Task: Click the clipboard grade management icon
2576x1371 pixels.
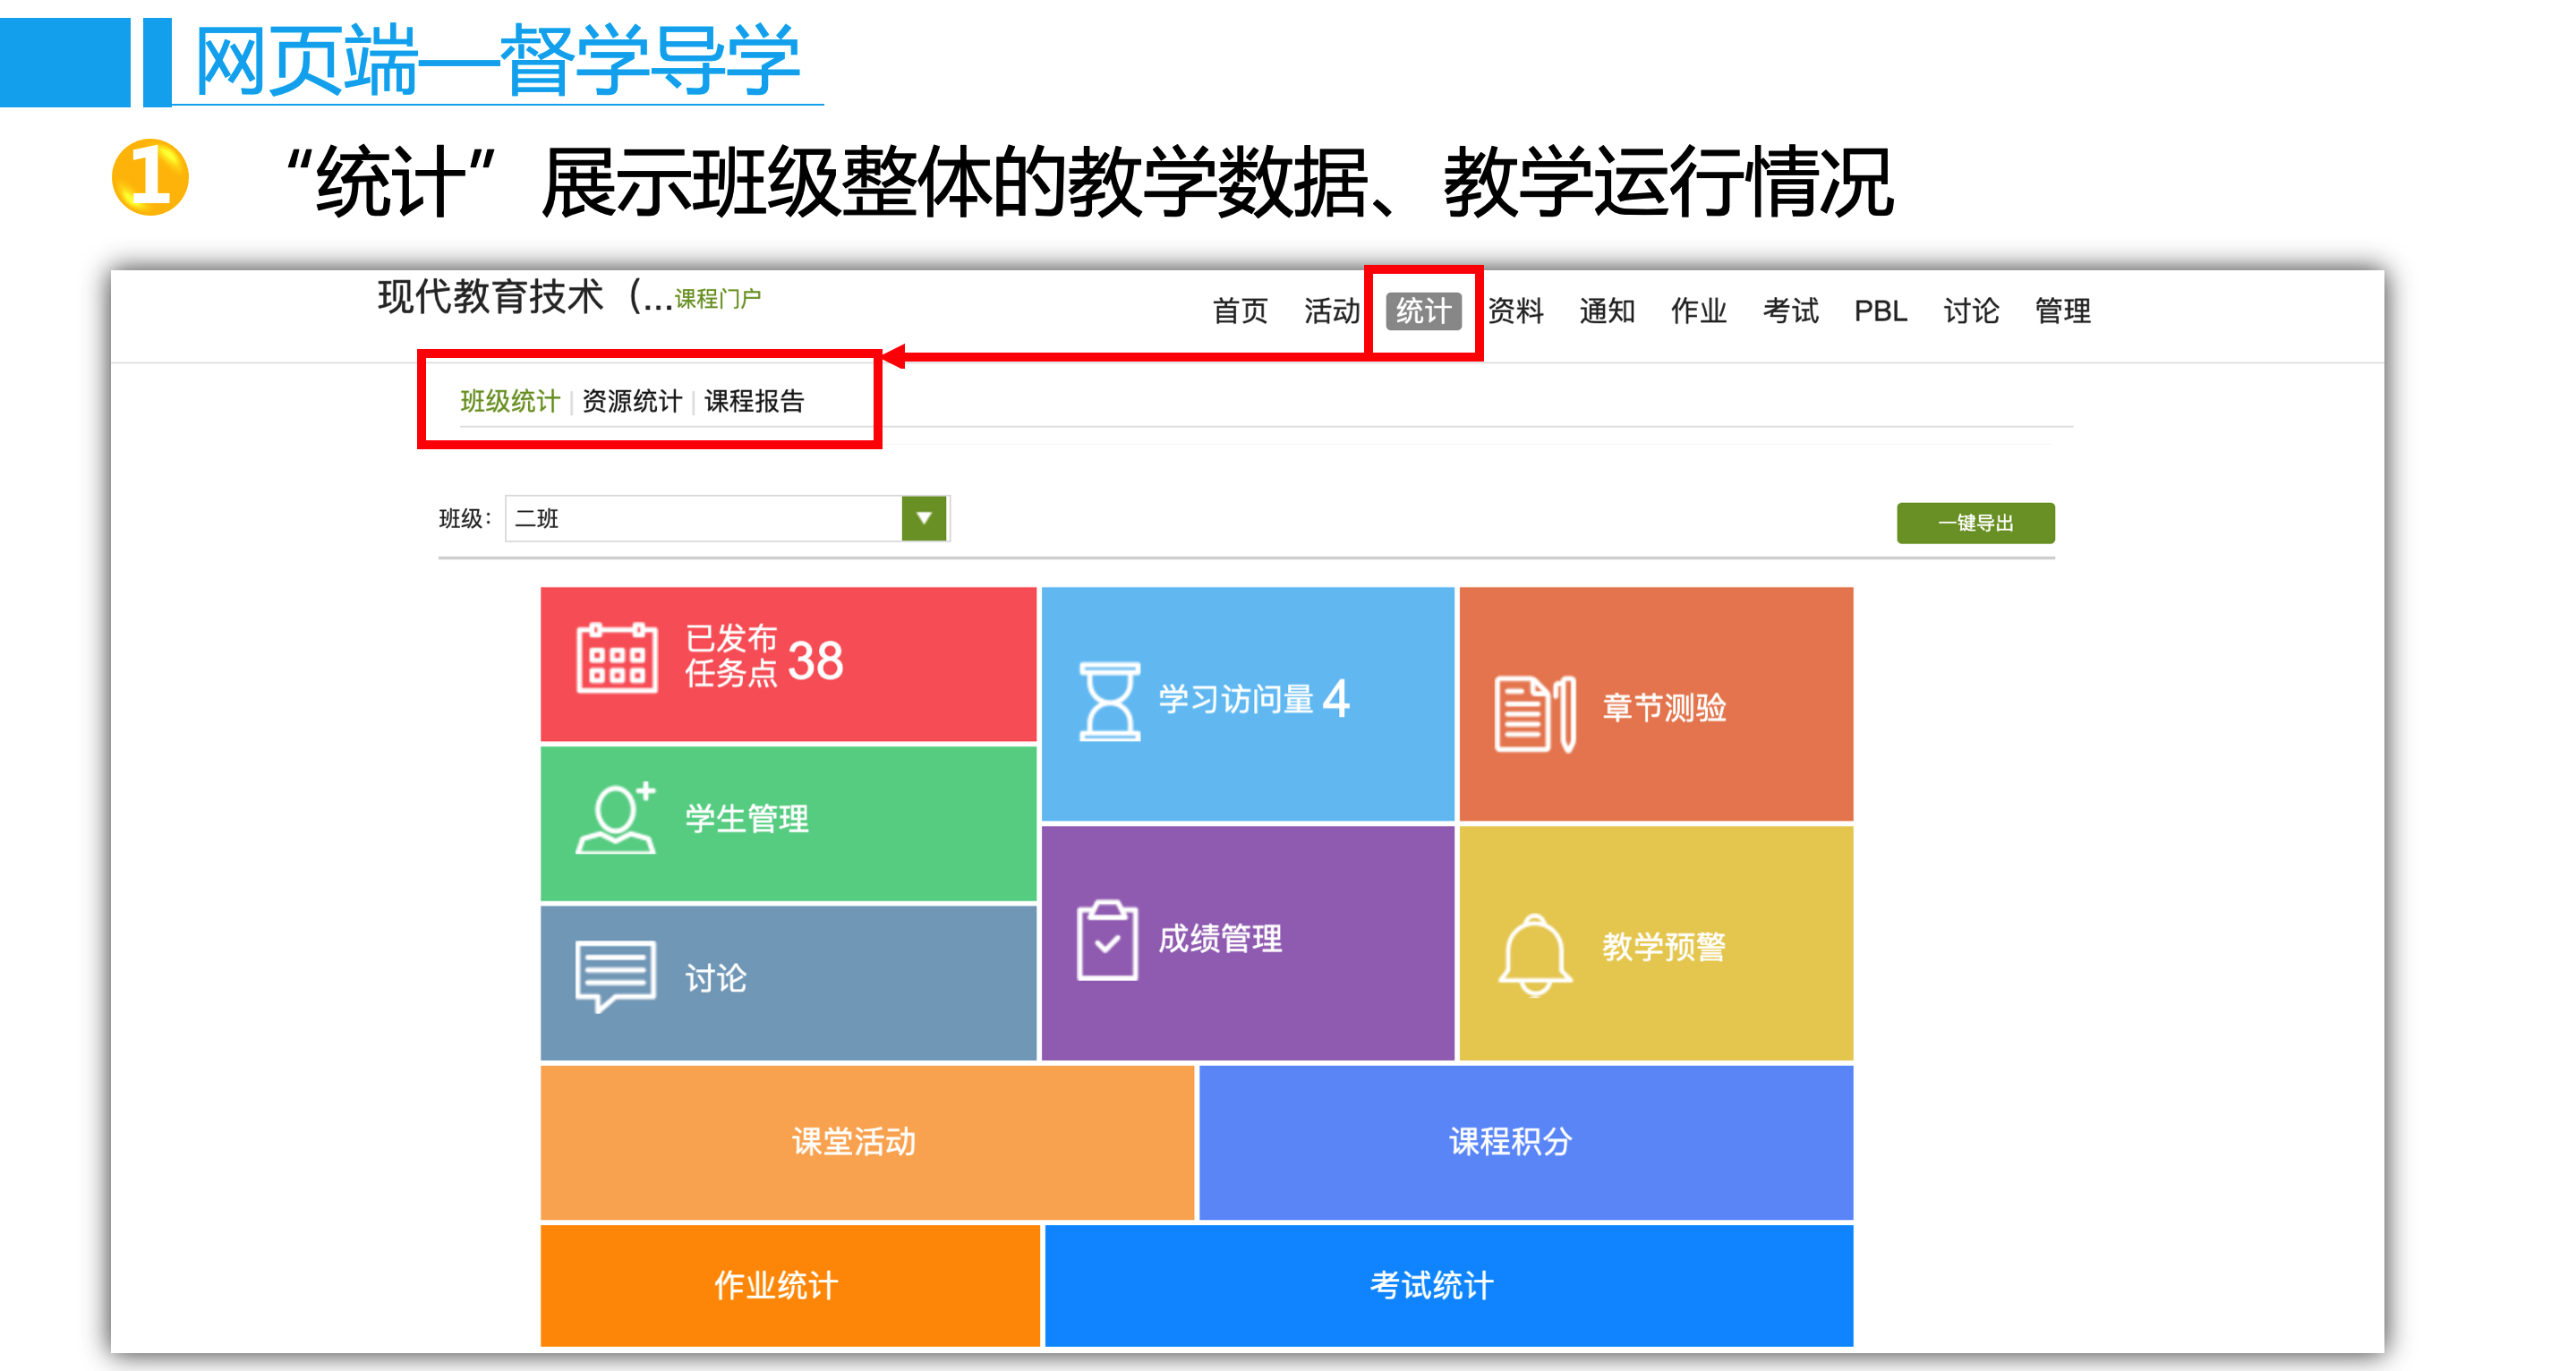Action: (1106, 940)
